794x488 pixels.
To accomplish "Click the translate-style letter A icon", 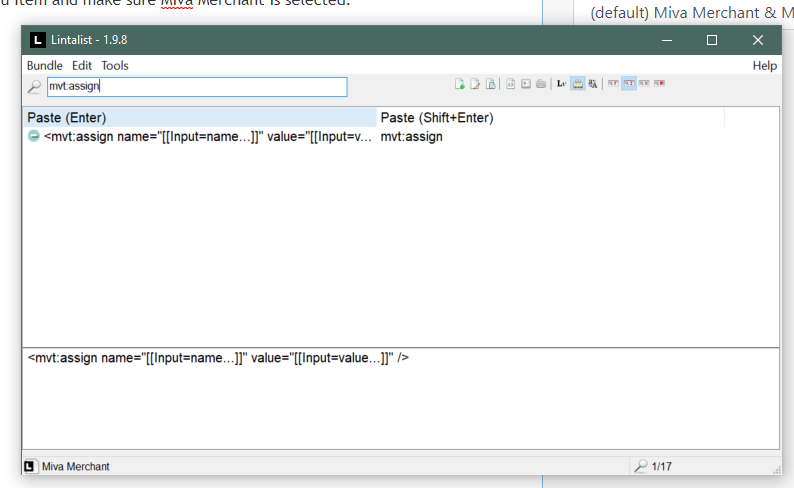I will click(593, 84).
